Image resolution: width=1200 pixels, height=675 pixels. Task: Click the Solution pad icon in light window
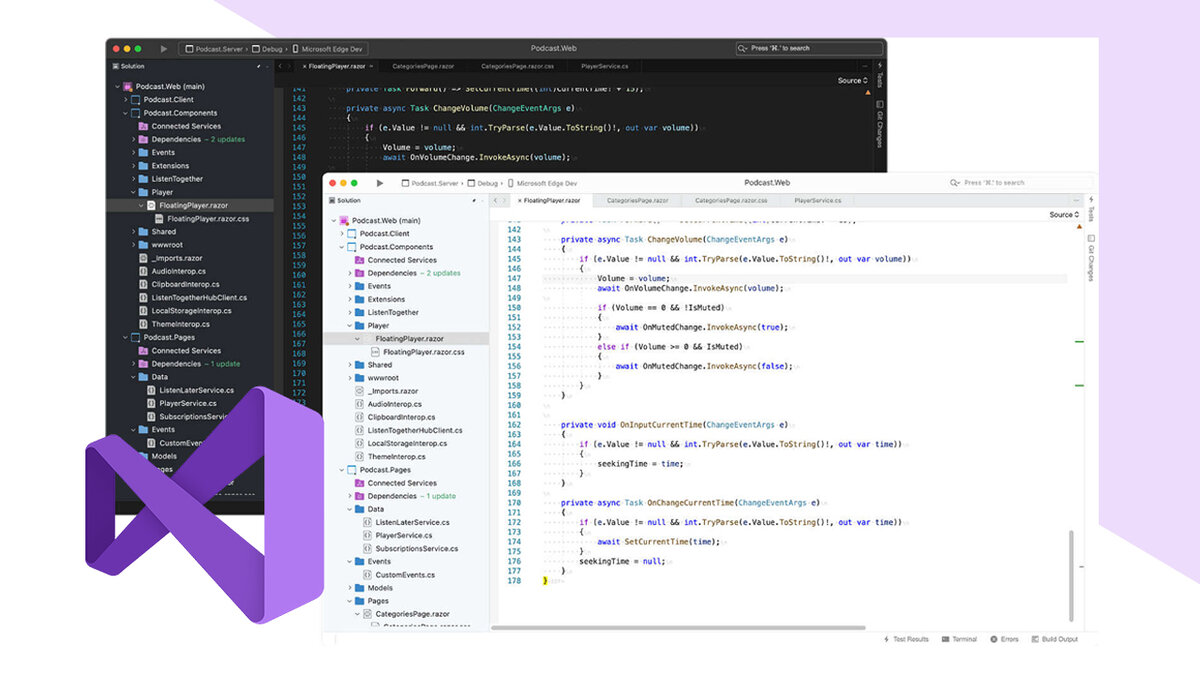coord(331,200)
